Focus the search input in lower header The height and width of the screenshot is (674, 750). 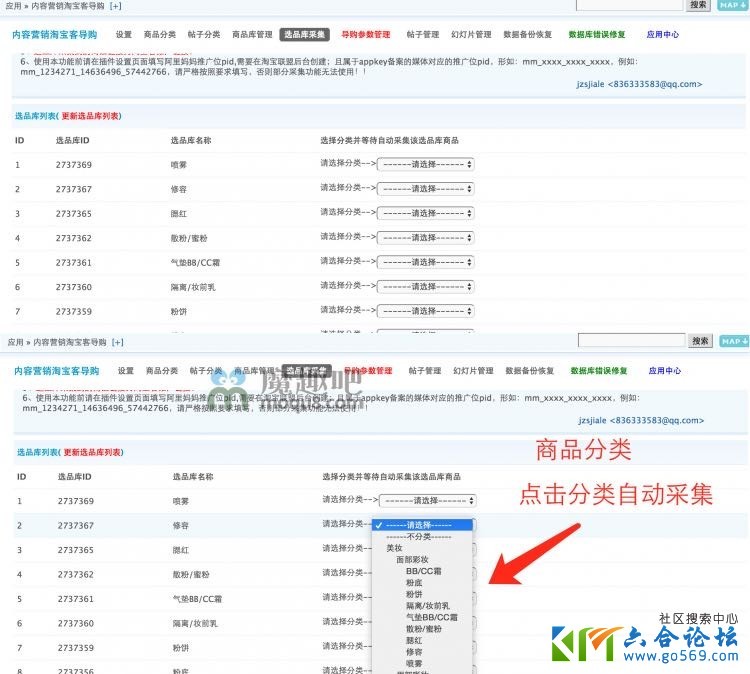pos(631,341)
